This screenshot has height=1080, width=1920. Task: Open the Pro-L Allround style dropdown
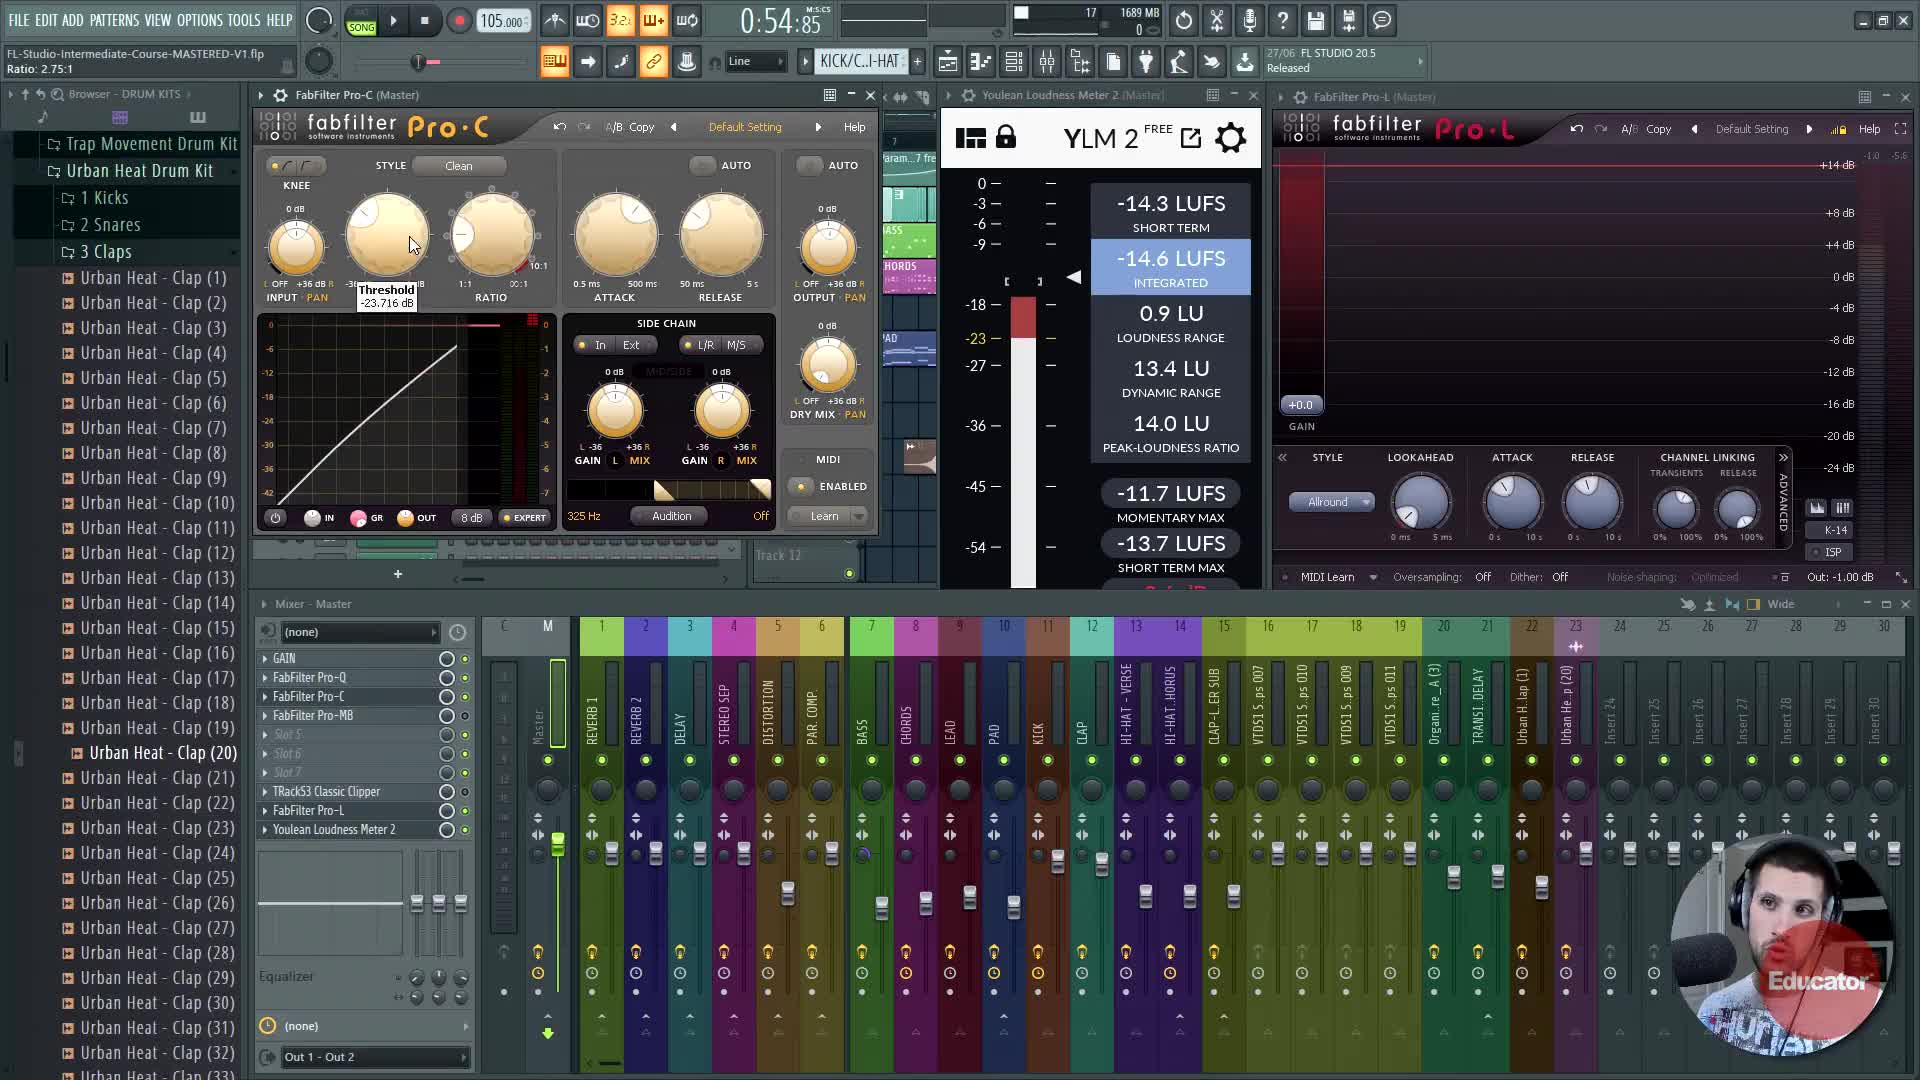point(1332,502)
